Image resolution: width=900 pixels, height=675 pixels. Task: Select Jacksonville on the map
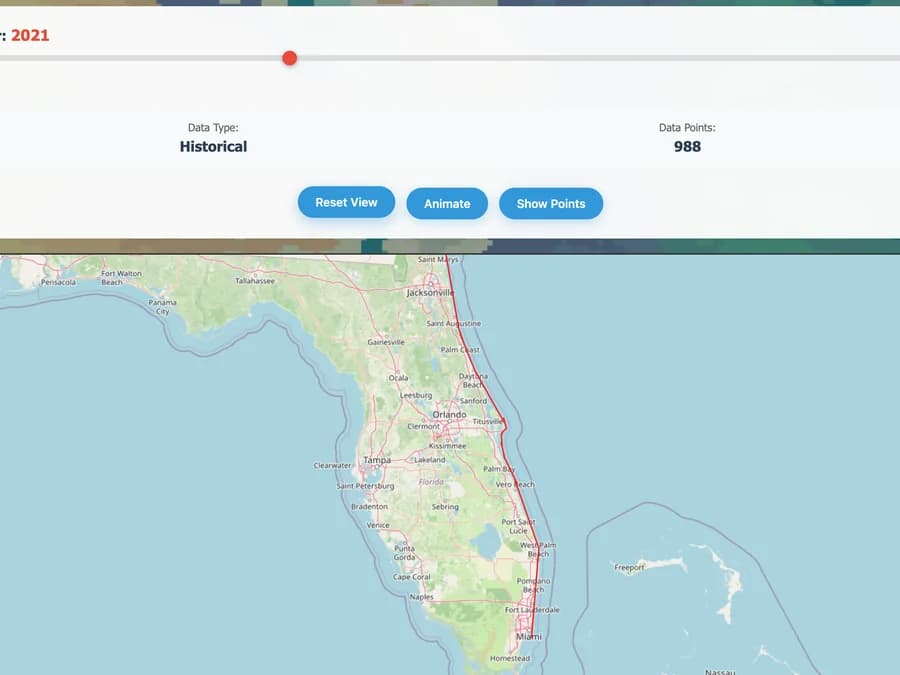tap(431, 295)
